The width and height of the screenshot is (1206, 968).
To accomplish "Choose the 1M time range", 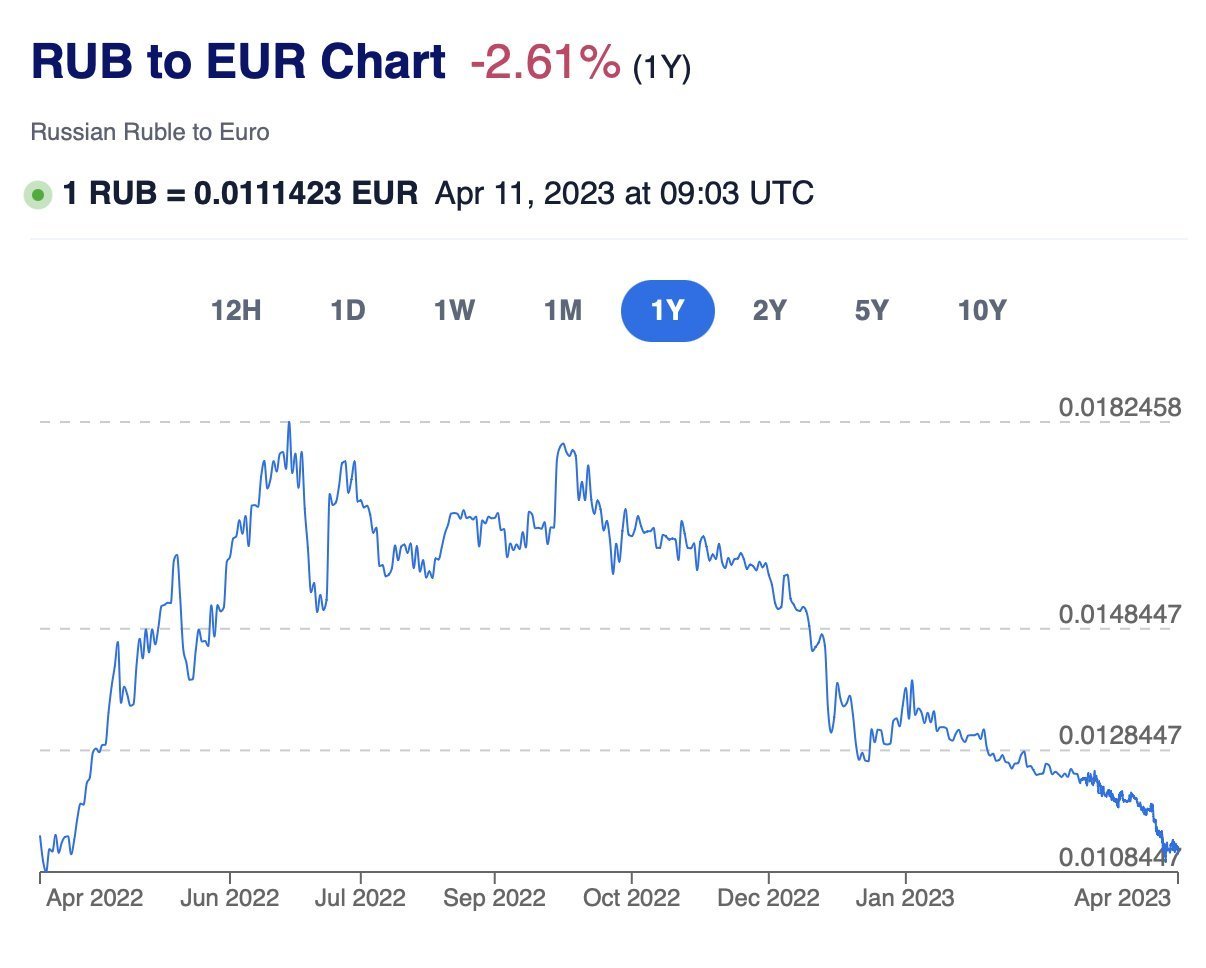I will [x=562, y=311].
